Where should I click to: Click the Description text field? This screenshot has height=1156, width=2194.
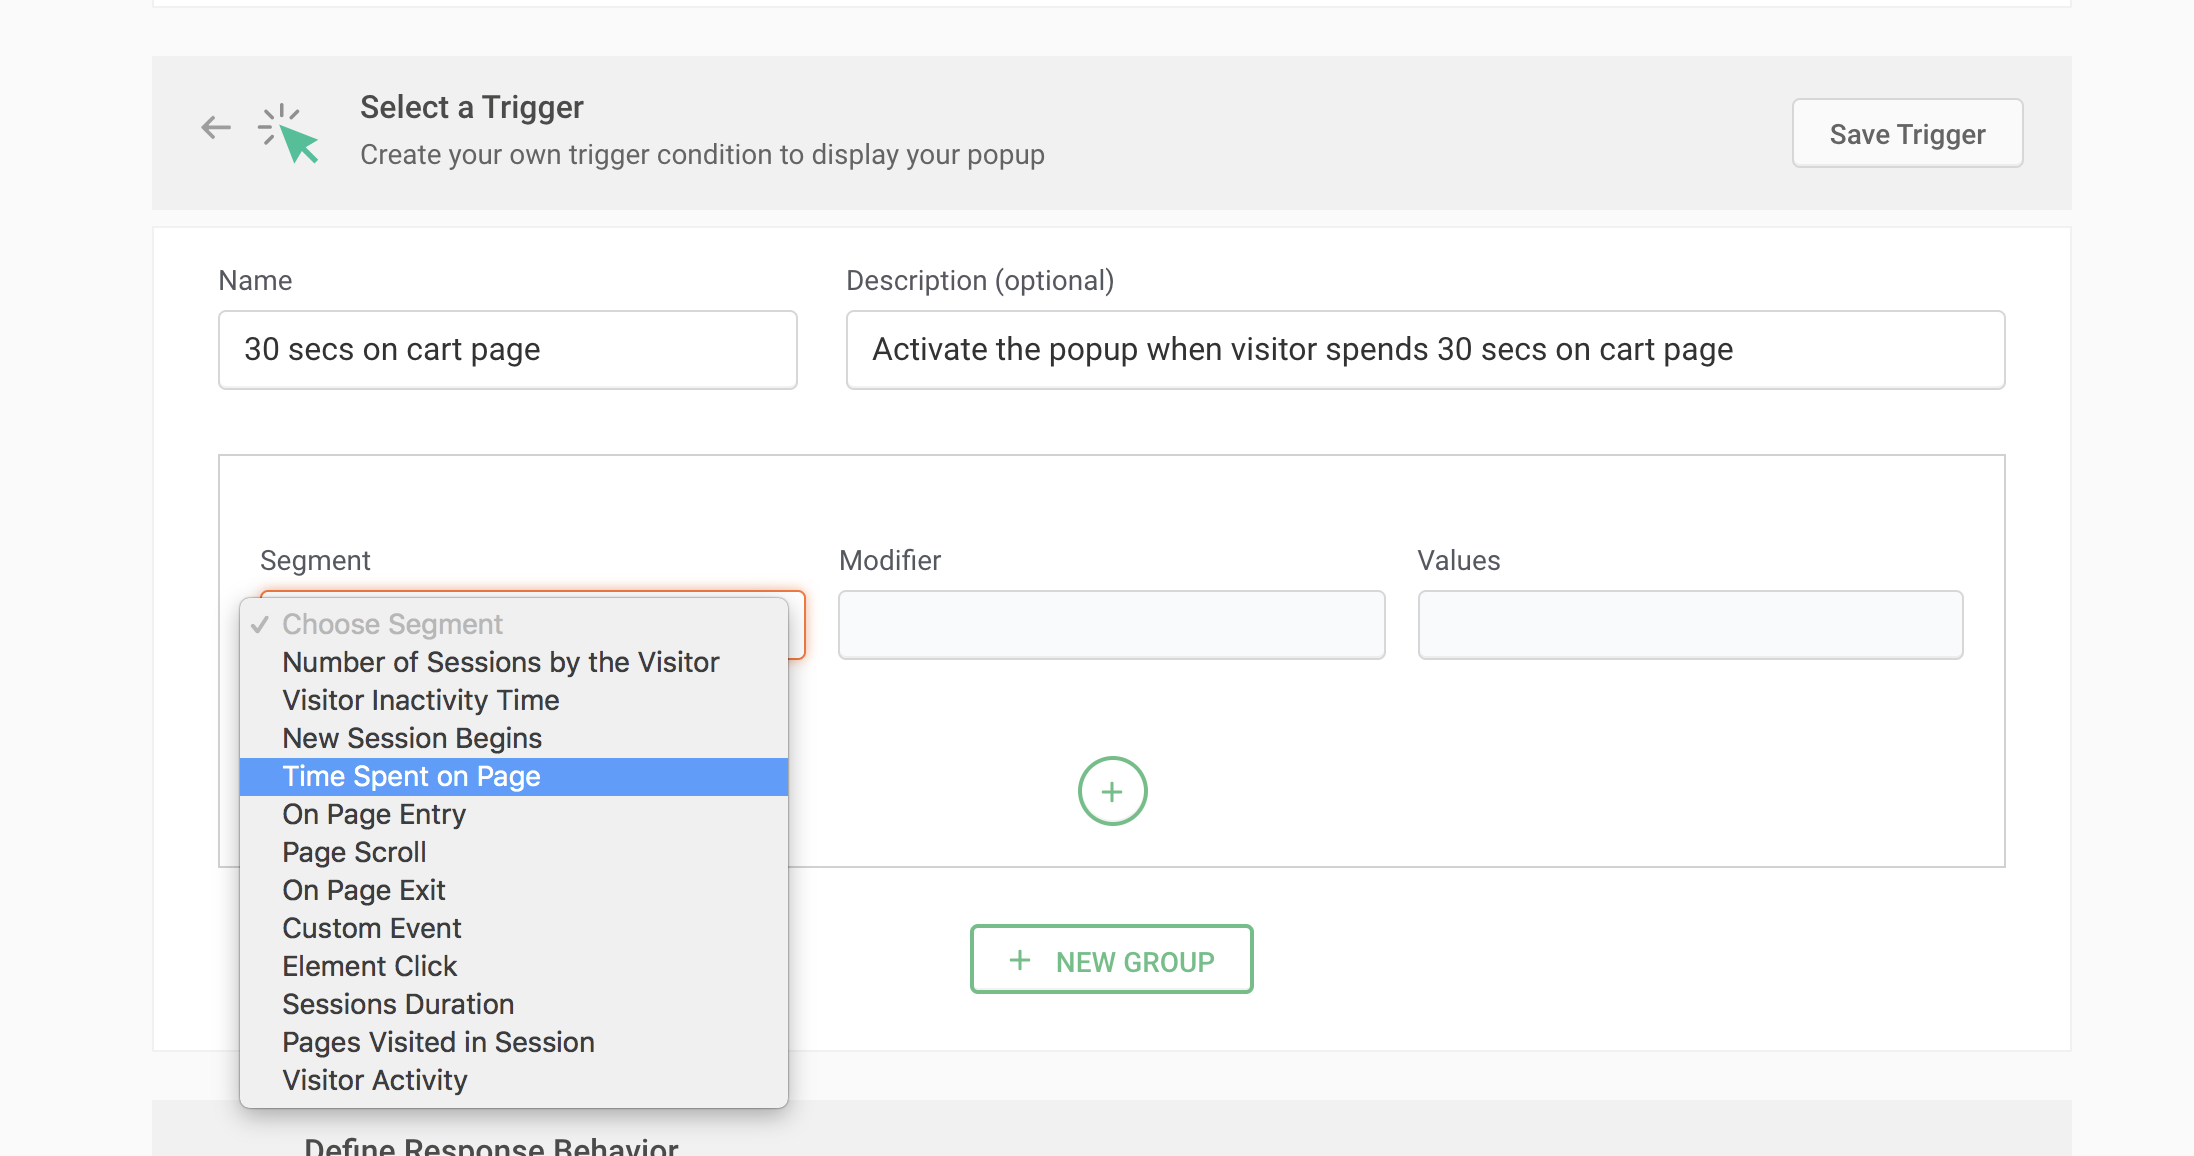click(x=1425, y=350)
